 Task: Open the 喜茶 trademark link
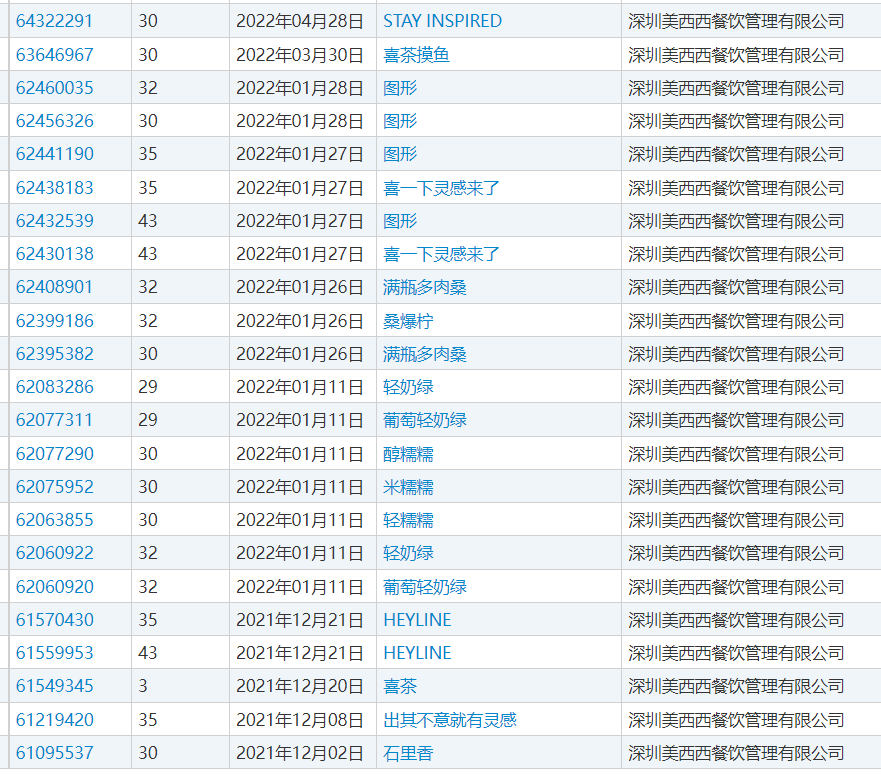click(x=400, y=686)
